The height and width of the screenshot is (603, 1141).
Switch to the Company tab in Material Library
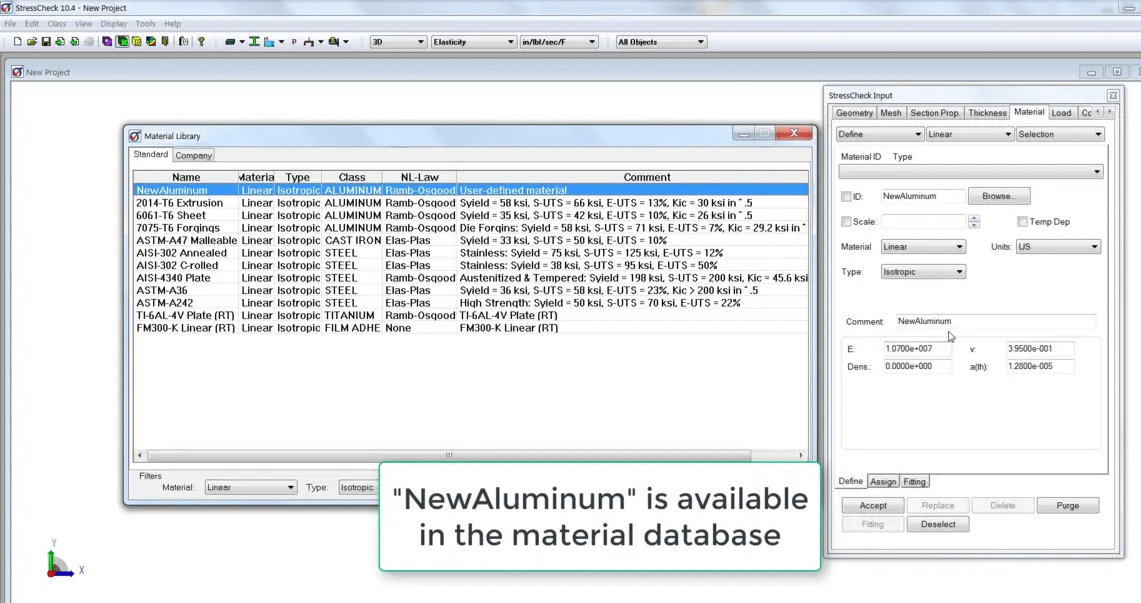pos(193,155)
